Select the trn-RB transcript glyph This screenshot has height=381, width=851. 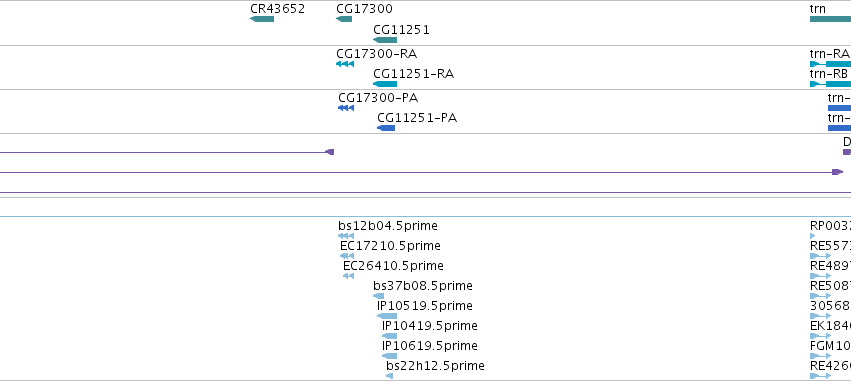coord(830,84)
